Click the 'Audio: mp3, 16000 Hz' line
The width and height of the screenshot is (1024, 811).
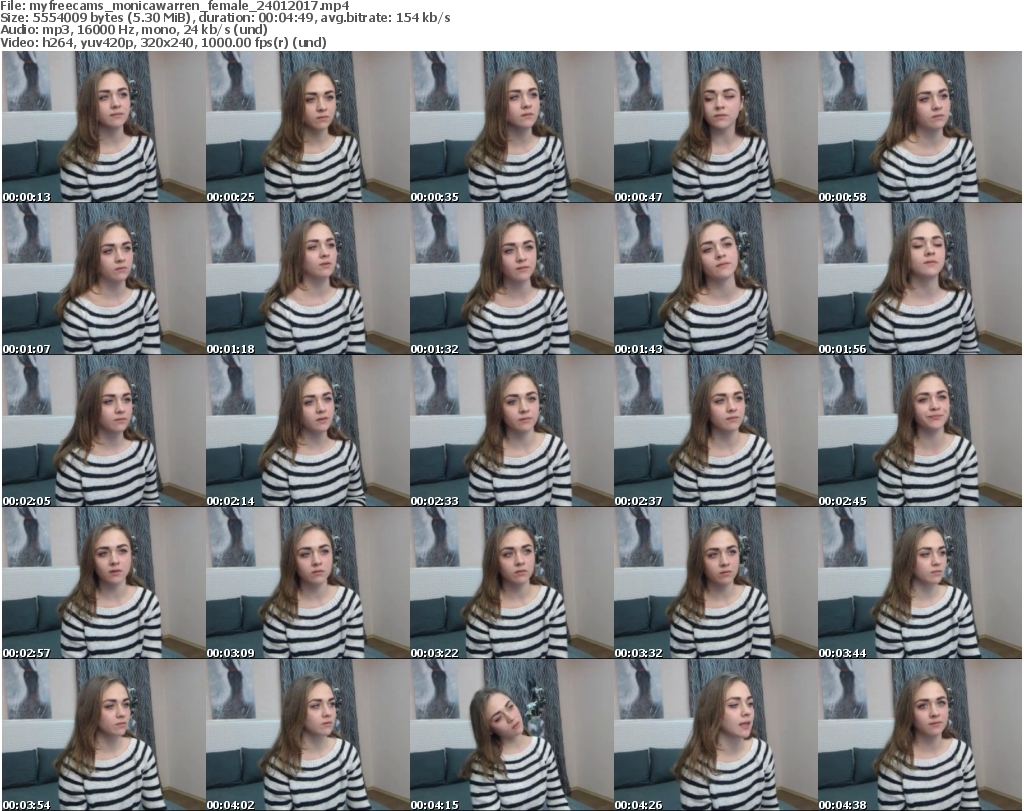point(134,30)
